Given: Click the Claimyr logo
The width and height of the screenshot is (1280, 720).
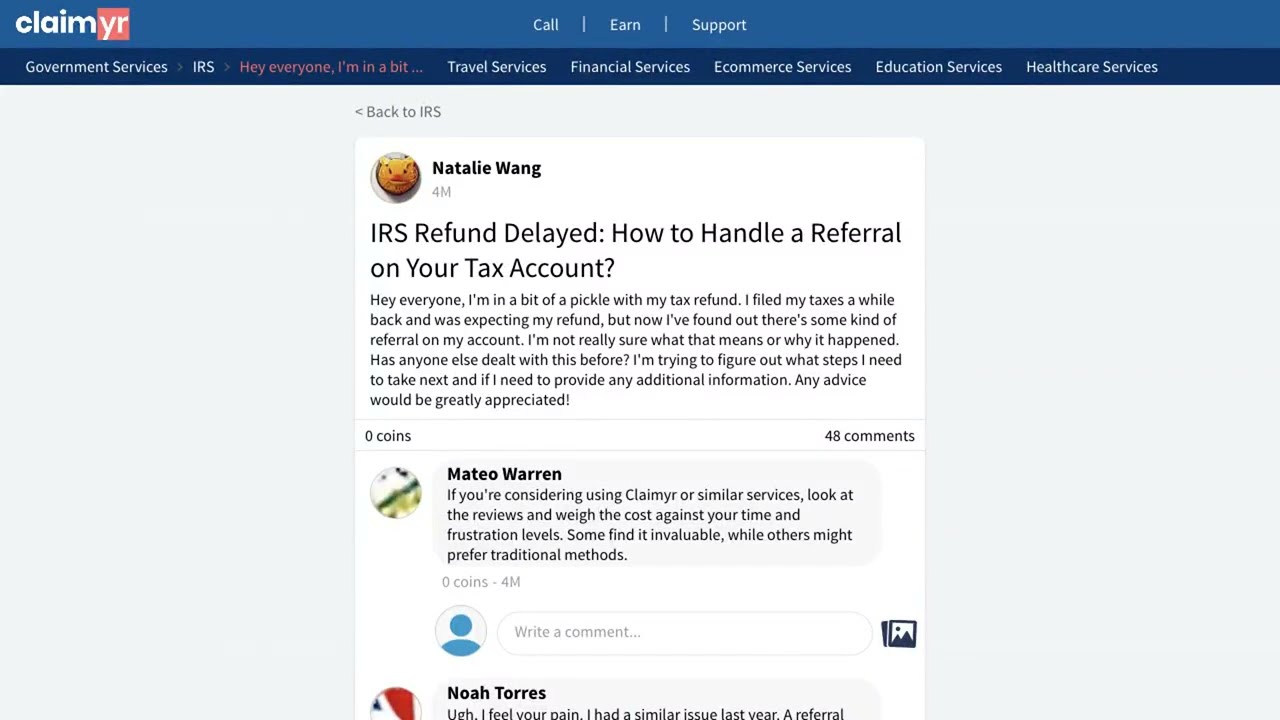Looking at the screenshot, I should (x=72, y=23).
